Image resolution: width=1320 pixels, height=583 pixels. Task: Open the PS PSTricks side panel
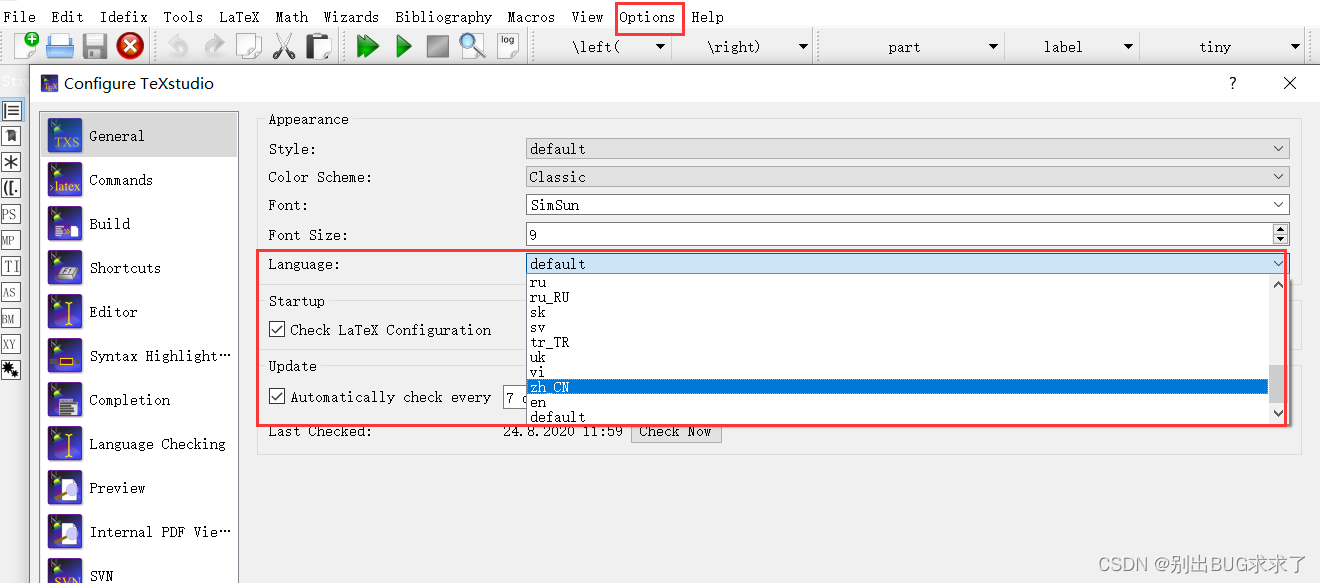(x=10, y=214)
